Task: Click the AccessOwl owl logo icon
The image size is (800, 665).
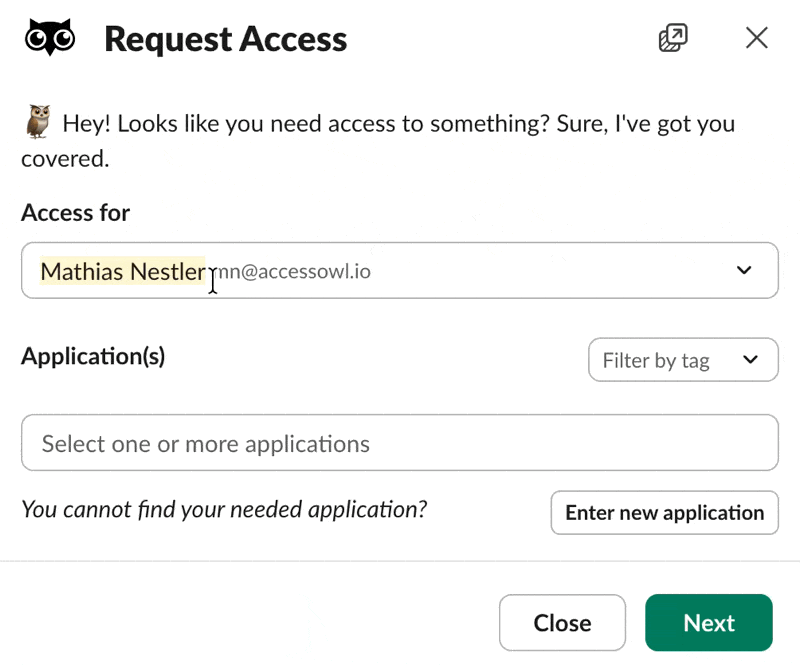Action: pos(49,37)
